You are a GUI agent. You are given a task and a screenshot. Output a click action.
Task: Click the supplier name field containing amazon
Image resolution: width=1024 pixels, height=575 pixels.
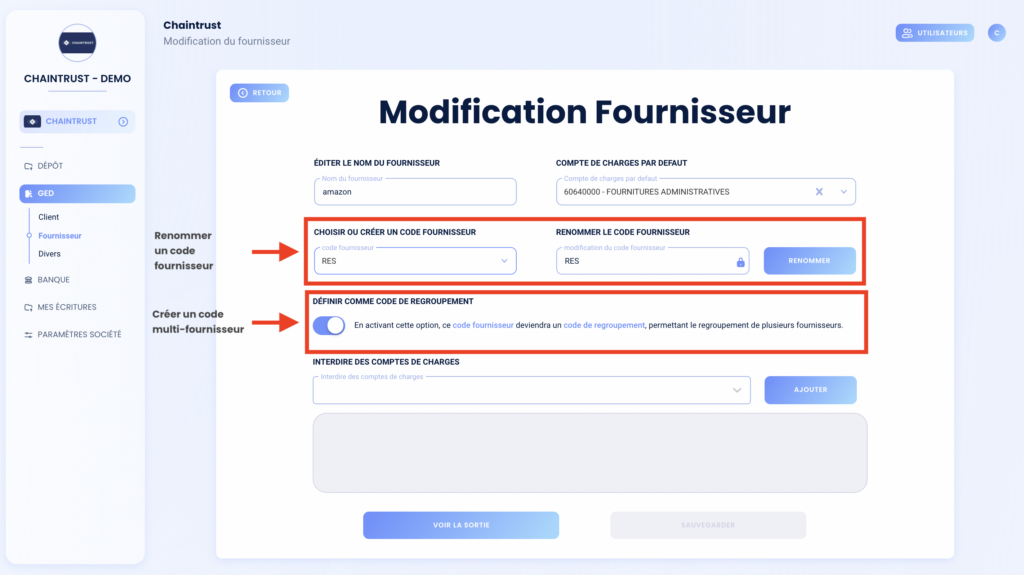pyautogui.click(x=415, y=191)
